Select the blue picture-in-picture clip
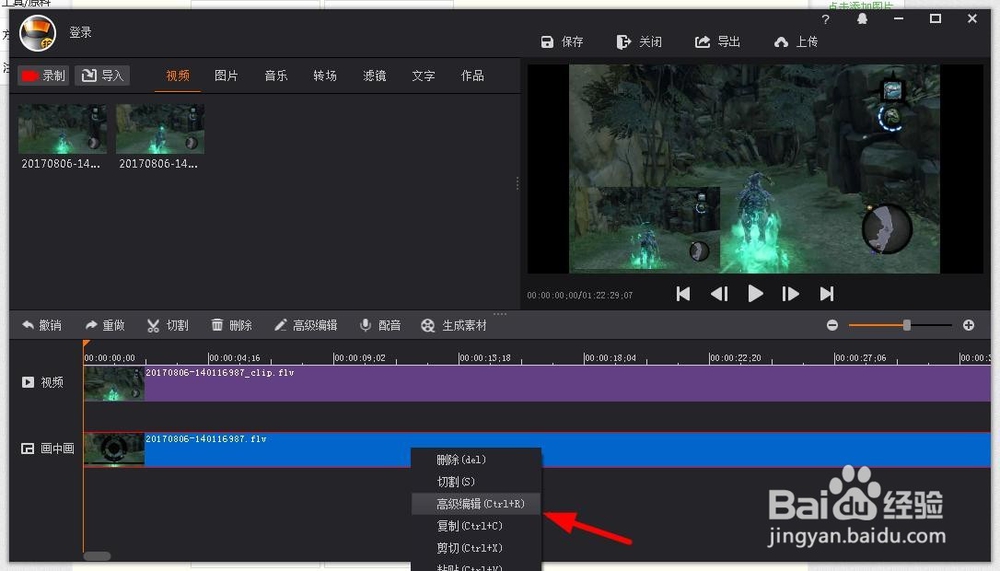 [x=537, y=450]
